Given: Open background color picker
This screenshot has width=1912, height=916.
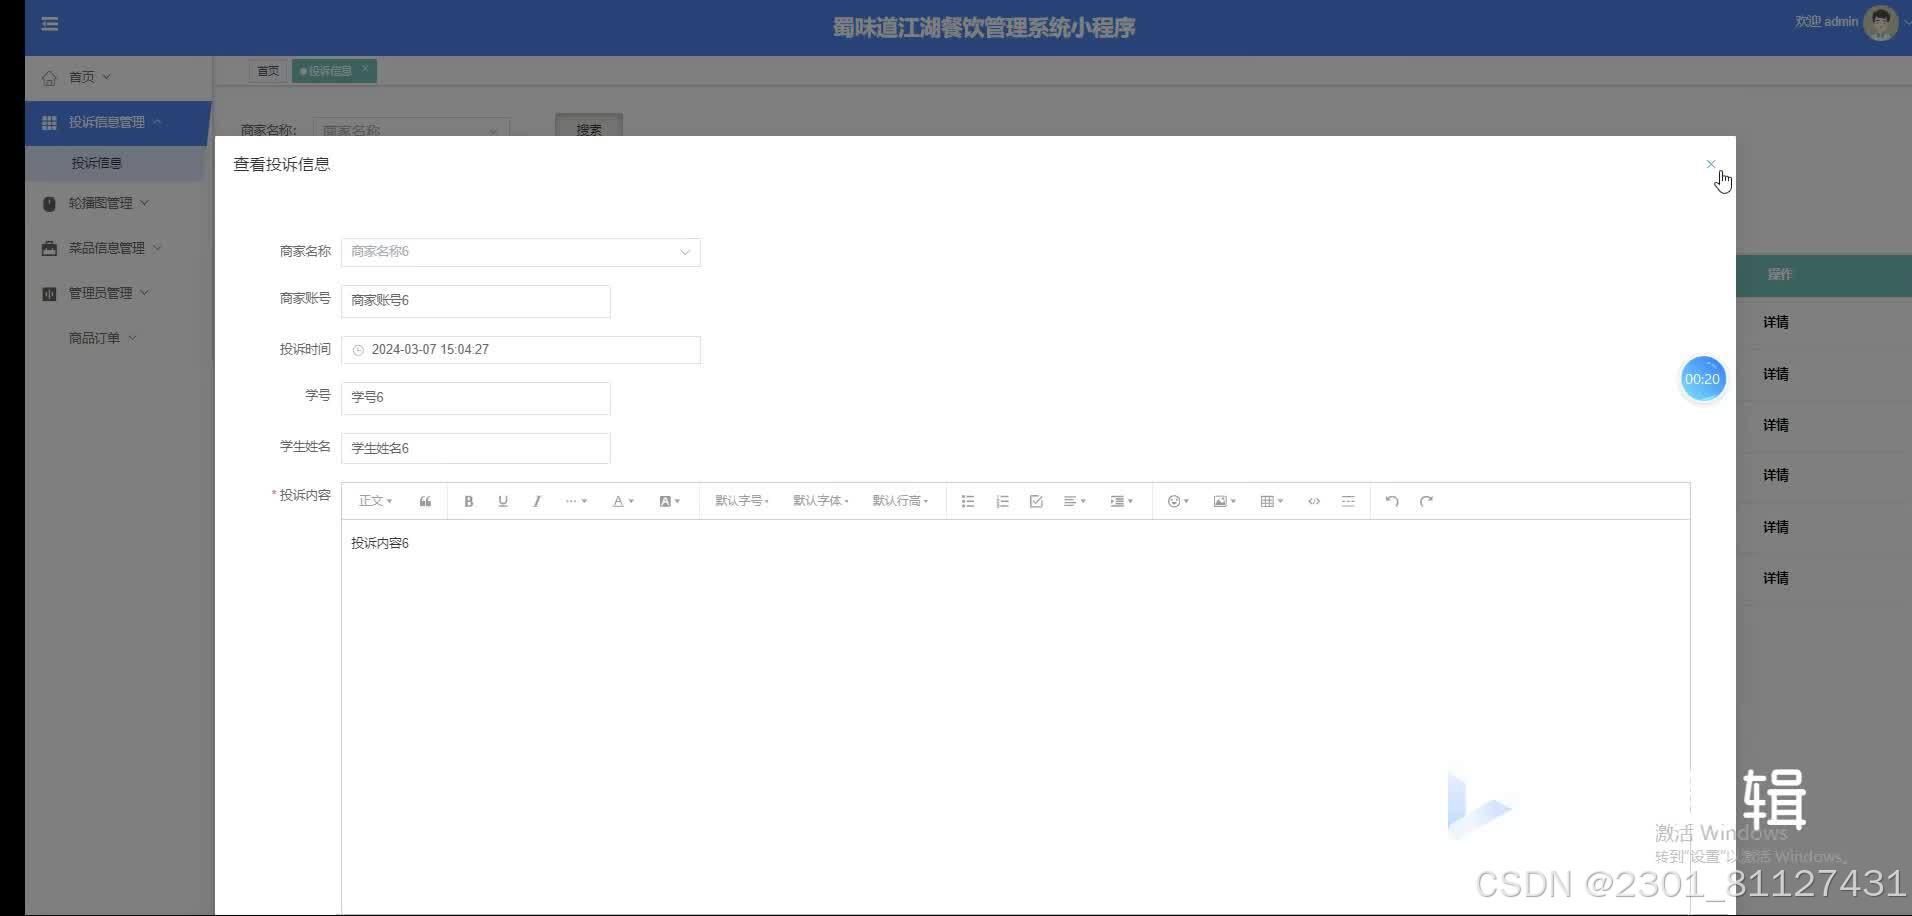Looking at the screenshot, I should pos(669,501).
